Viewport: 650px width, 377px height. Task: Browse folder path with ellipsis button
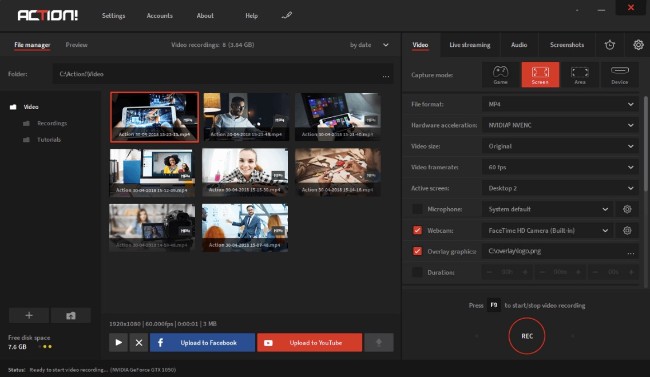pyautogui.click(x=386, y=75)
